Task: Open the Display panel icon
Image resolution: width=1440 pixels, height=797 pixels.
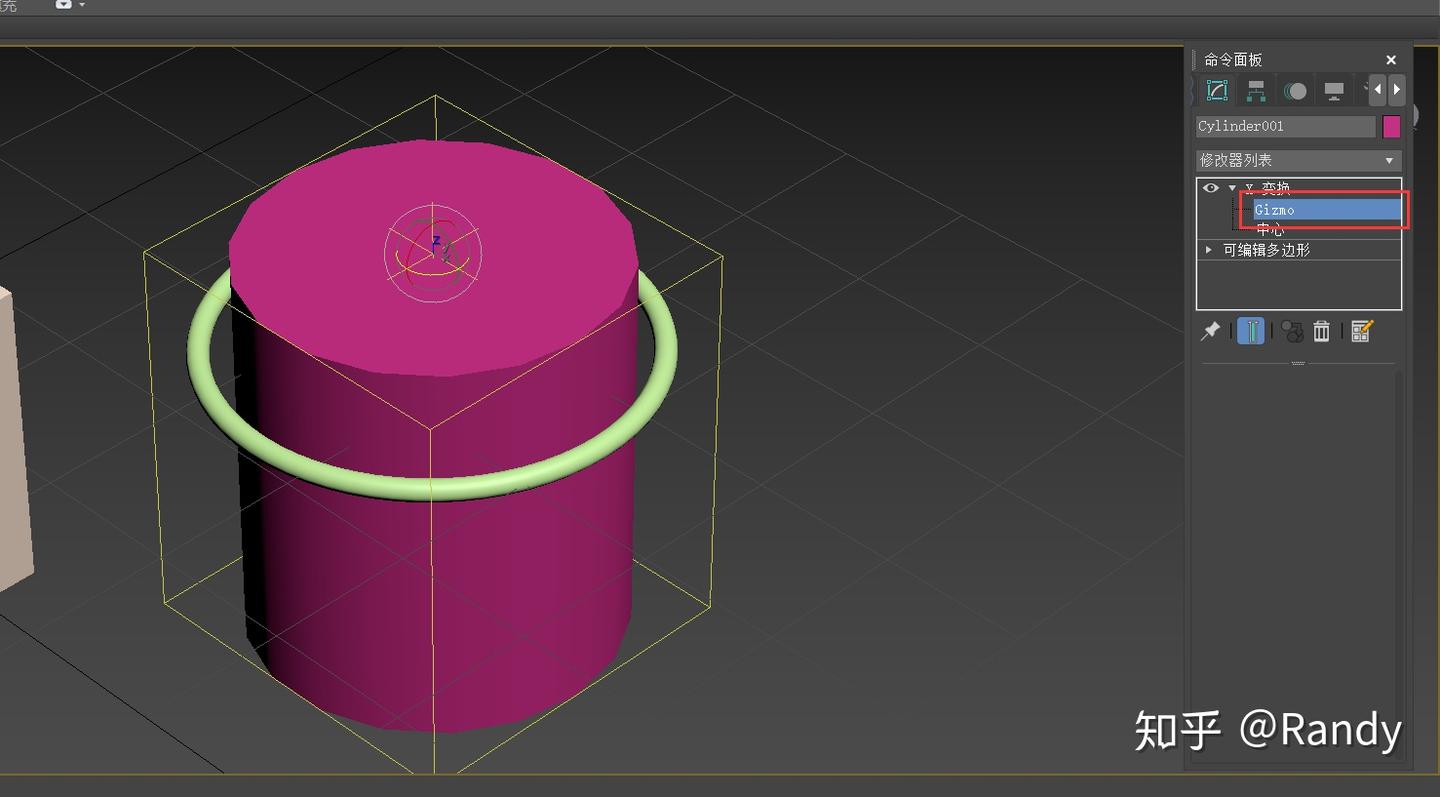Action: (x=1333, y=90)
